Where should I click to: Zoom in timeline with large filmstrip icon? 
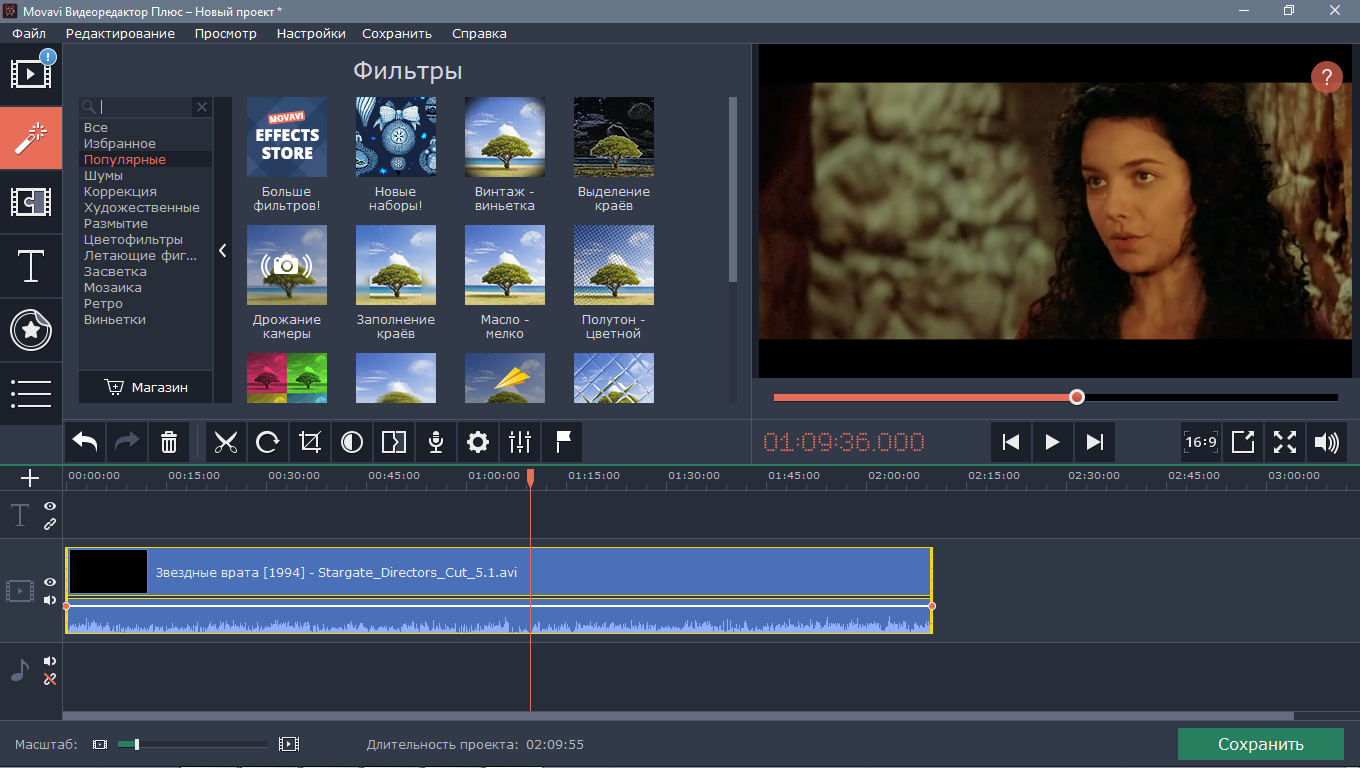pos(289,744)
